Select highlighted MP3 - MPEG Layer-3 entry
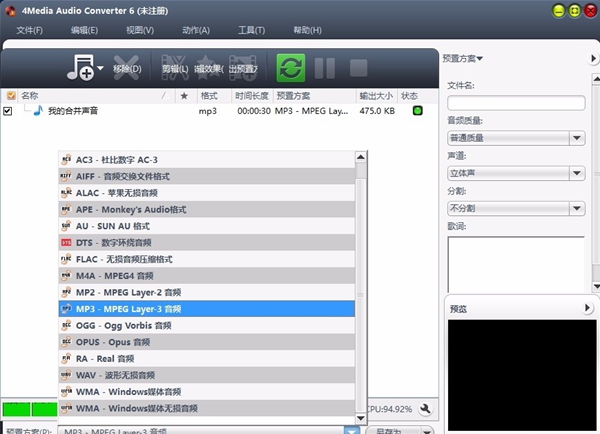The width and height of the screenshot is (600, 434). point(207,309)
